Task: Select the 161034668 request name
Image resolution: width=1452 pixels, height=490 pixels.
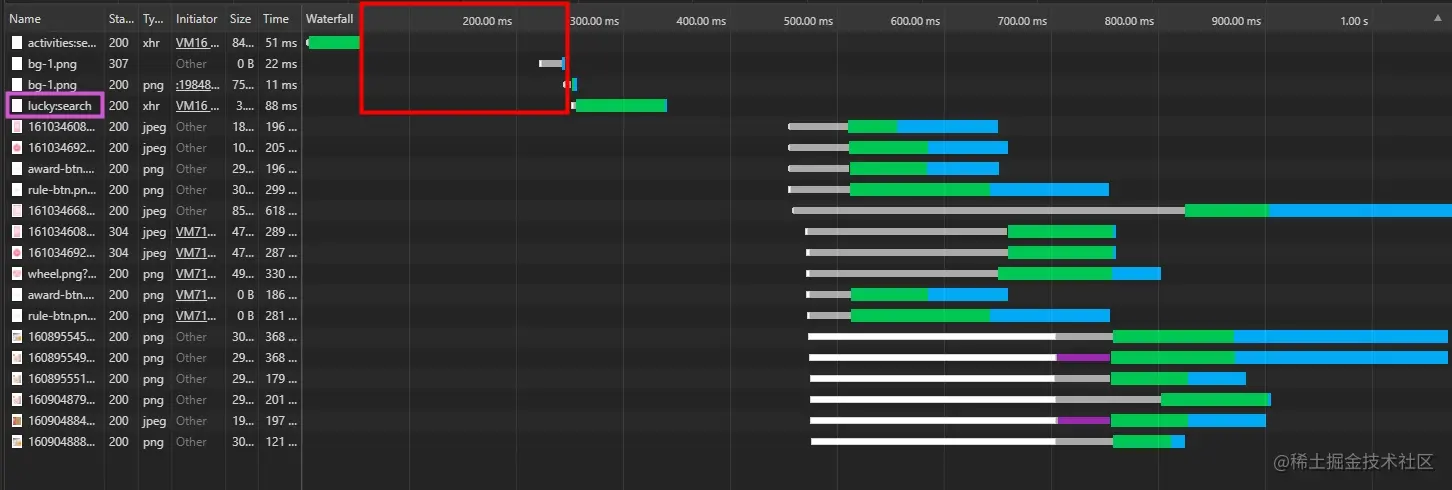Action: tap(62, 211)
